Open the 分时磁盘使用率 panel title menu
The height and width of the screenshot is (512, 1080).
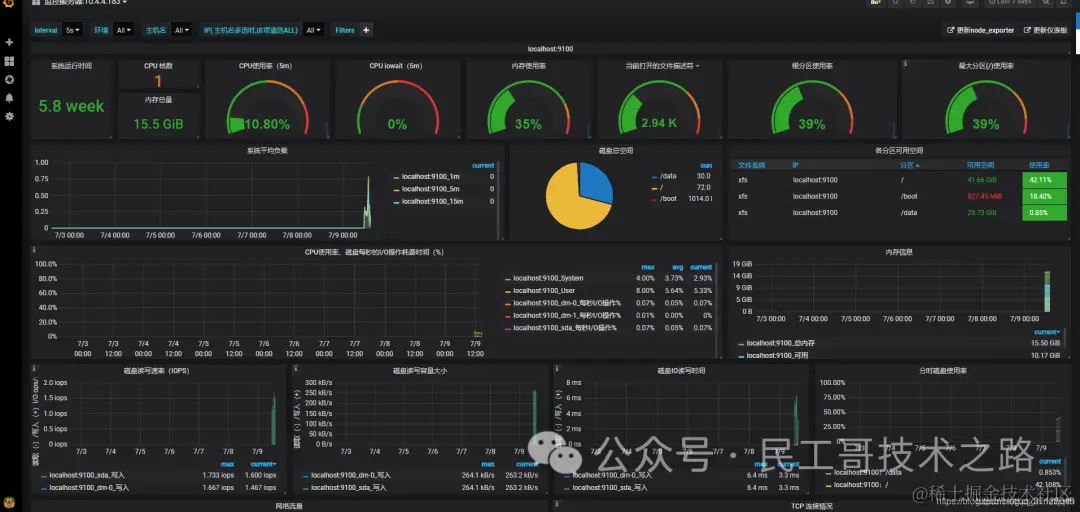tap(943, 371)
